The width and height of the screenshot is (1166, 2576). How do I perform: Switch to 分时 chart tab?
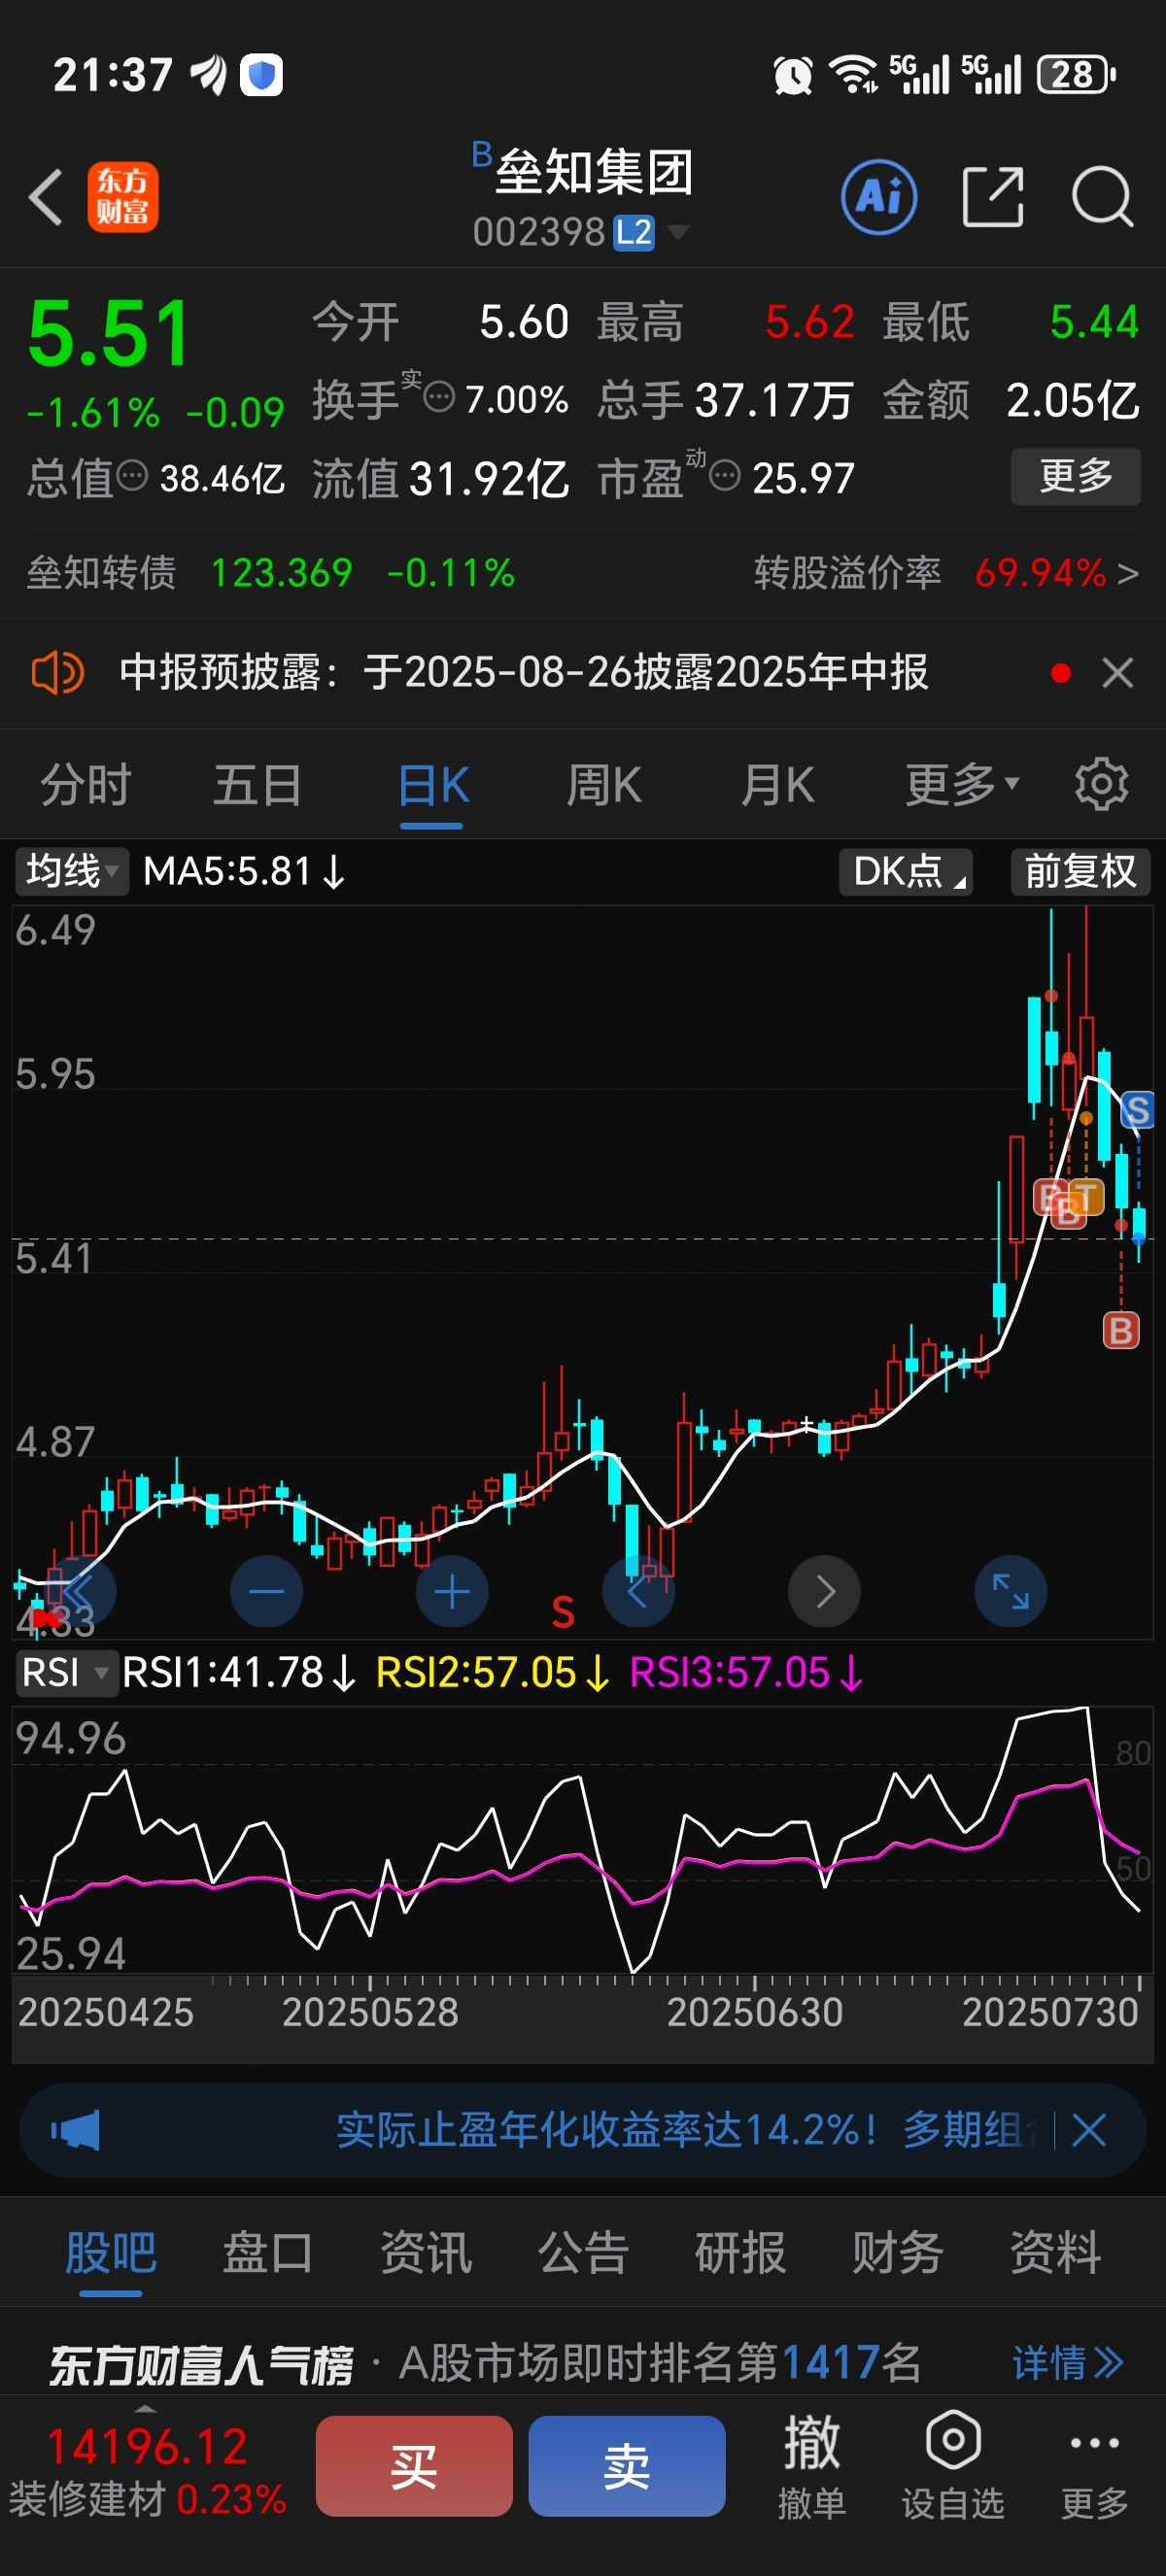(86, 784)
